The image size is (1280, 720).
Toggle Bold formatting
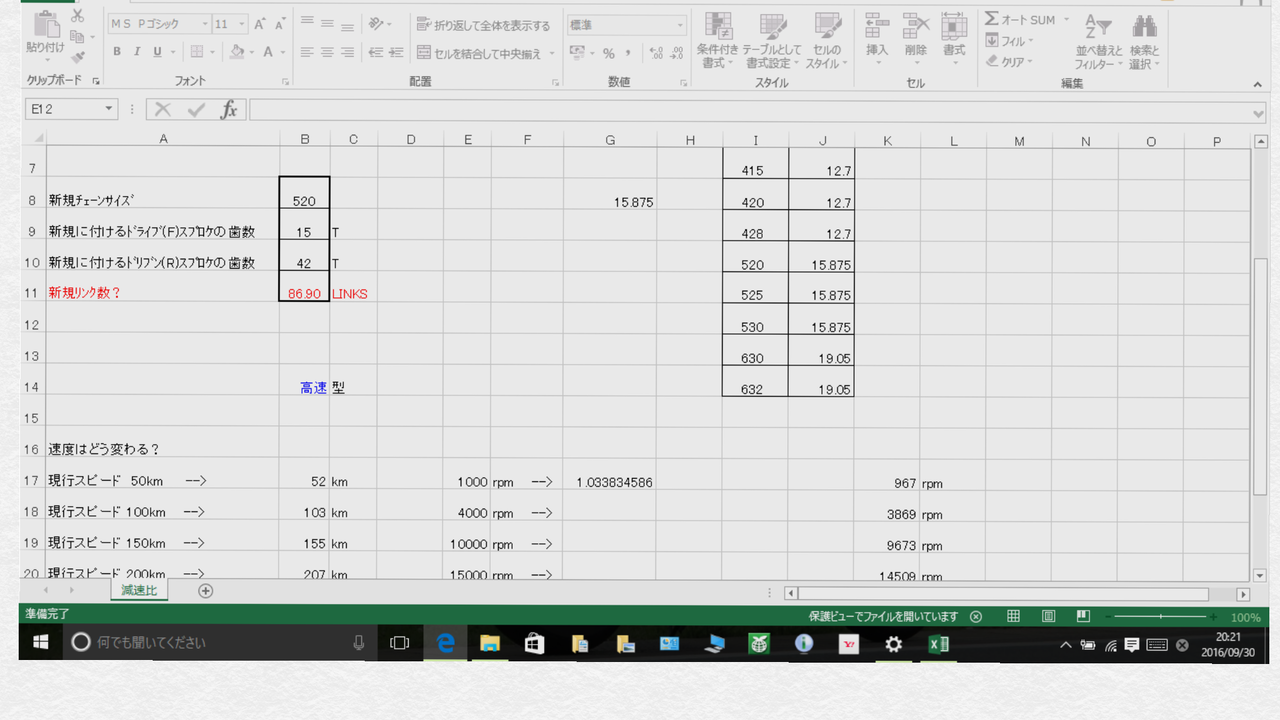tap(117, 52)
